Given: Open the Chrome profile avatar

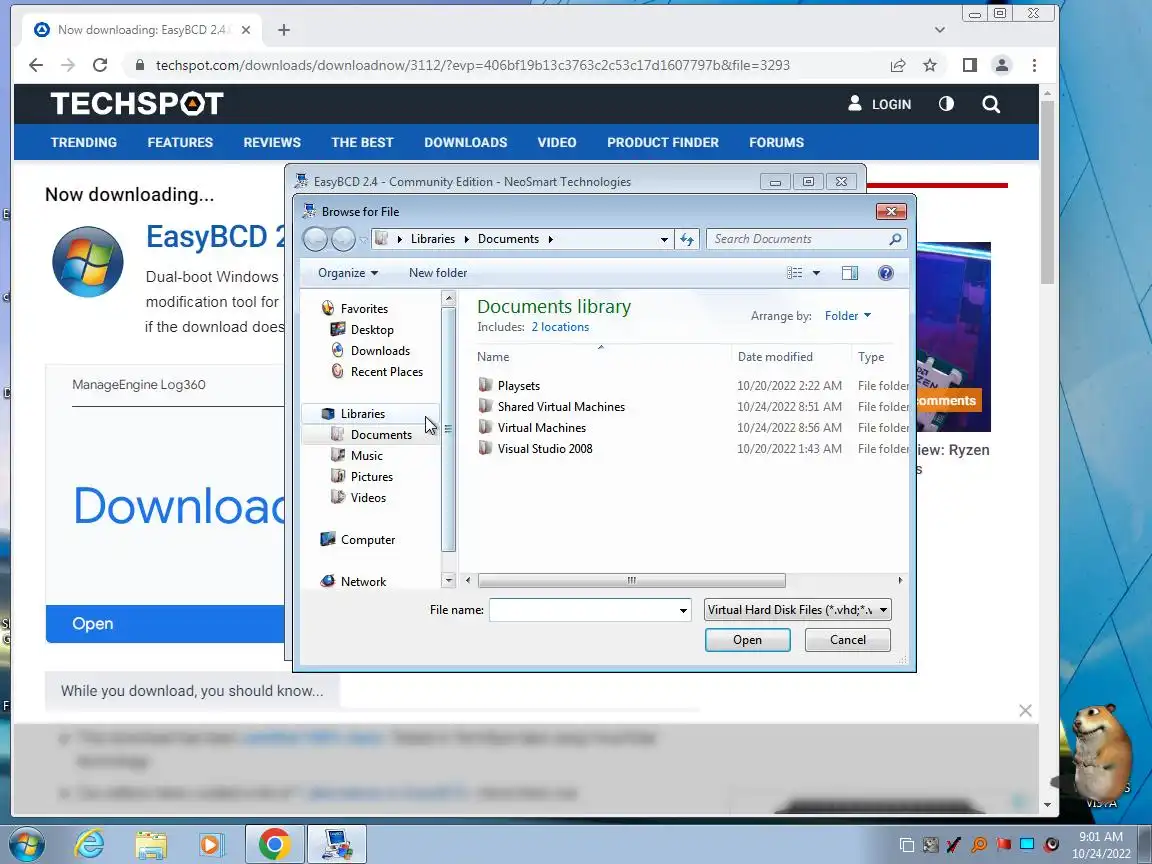Looking at the screenshot, I should tap(1001, 65).
